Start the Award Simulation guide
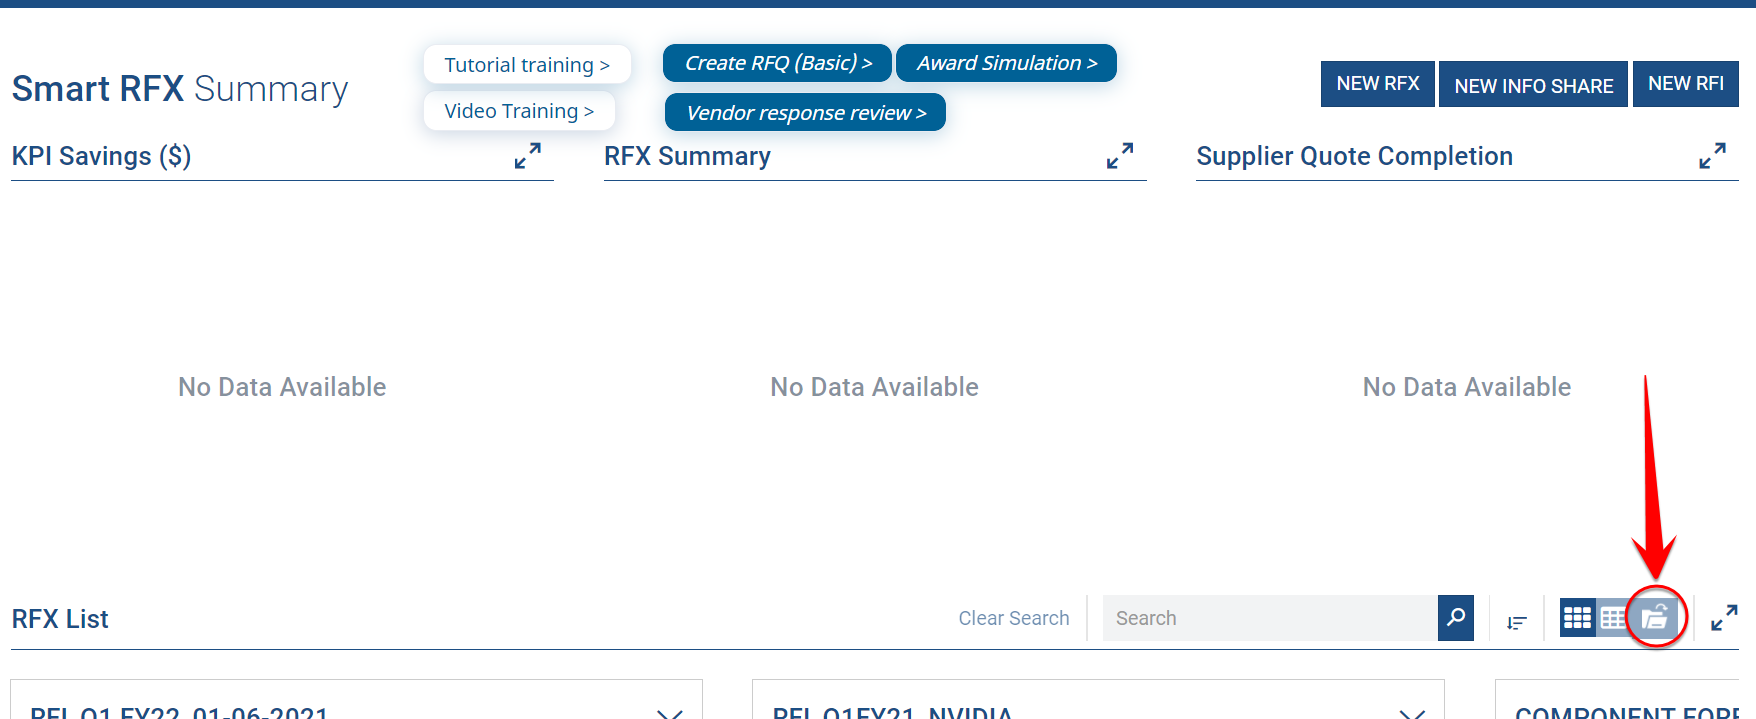 [x=1006, y=63]
